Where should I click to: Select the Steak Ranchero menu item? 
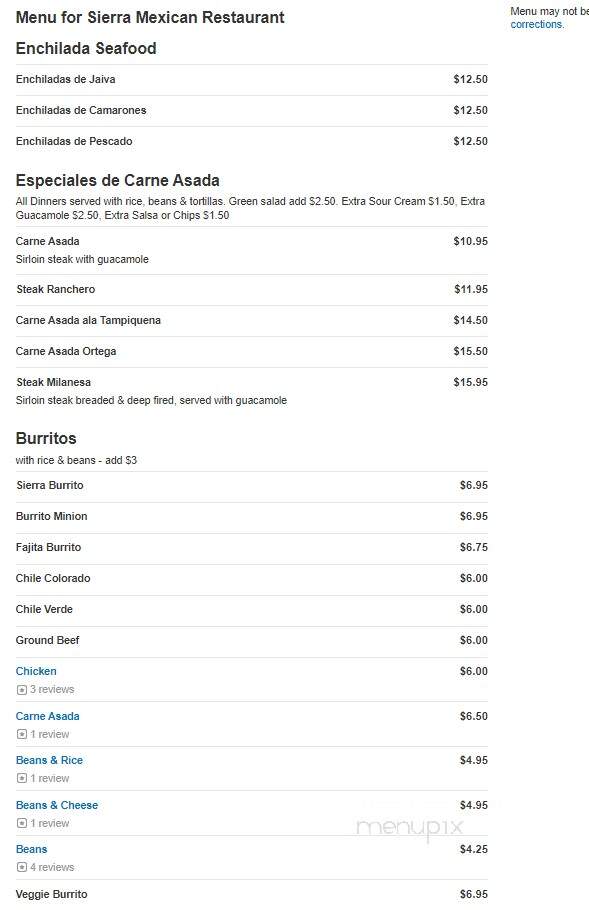[x=56, y=290]
